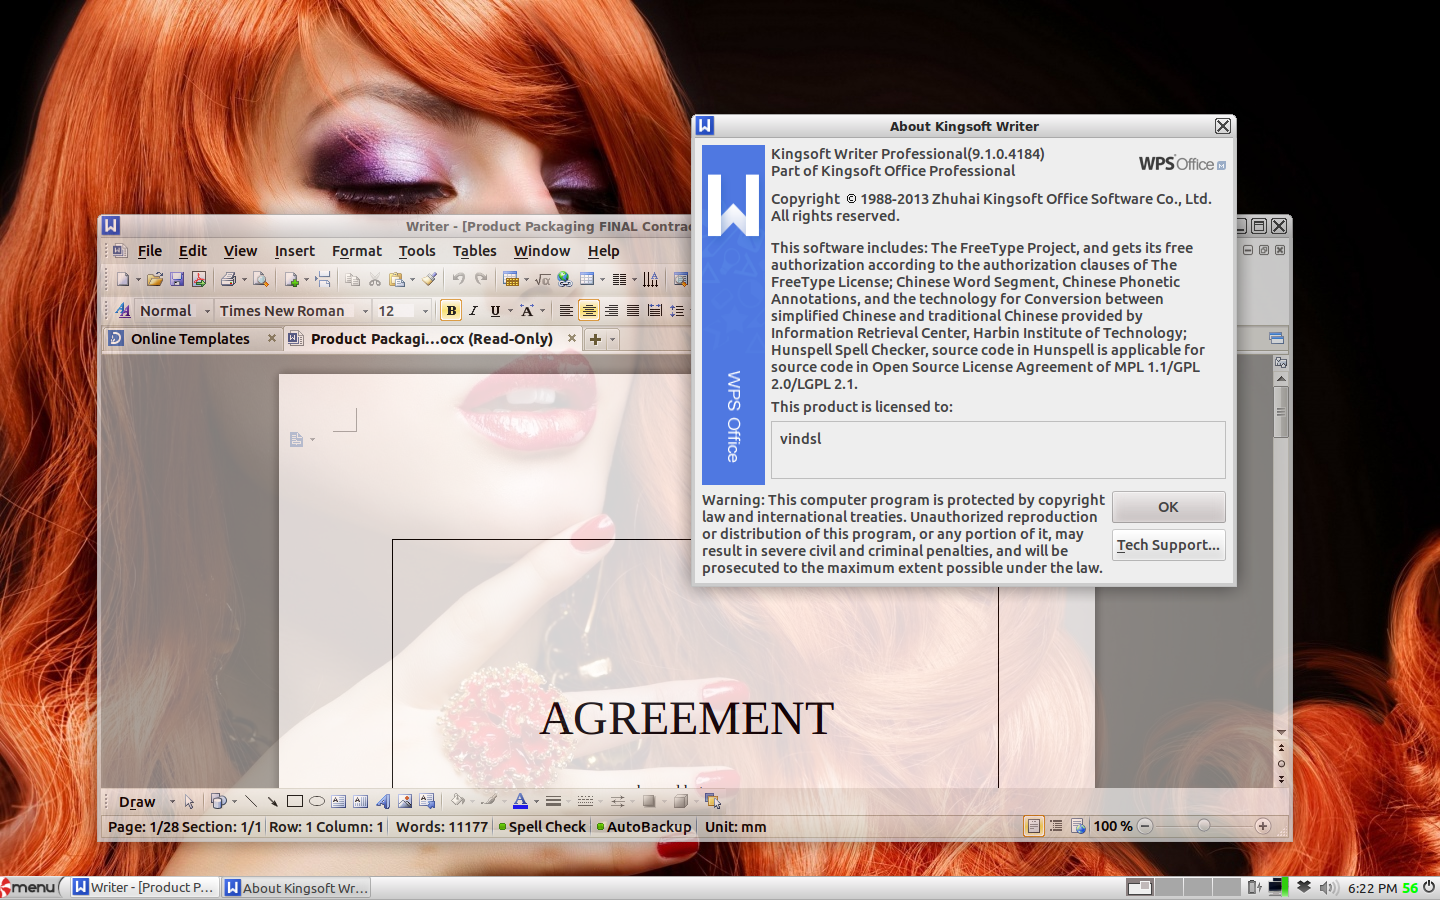Click the equation square-root icon
This screenshot has height=900, width=1440.
[x=543, y=280]
